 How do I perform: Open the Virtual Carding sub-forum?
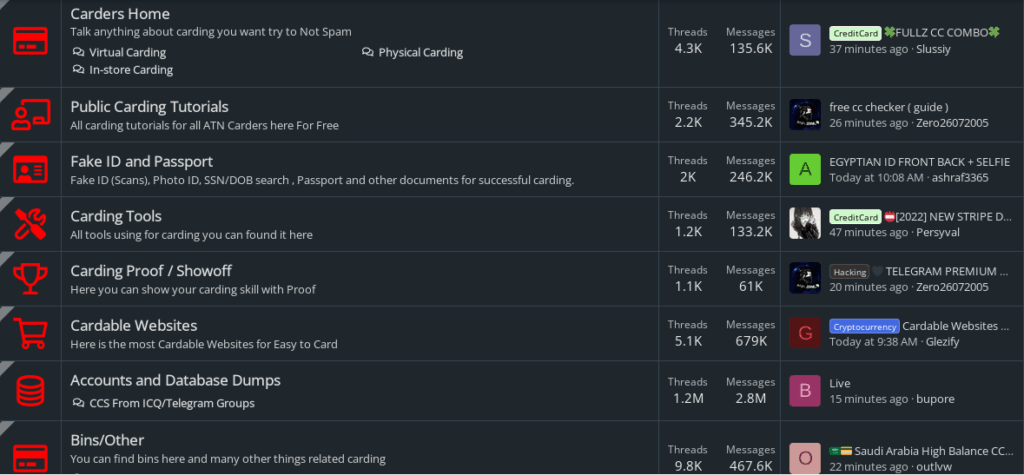tap(127, 52)
